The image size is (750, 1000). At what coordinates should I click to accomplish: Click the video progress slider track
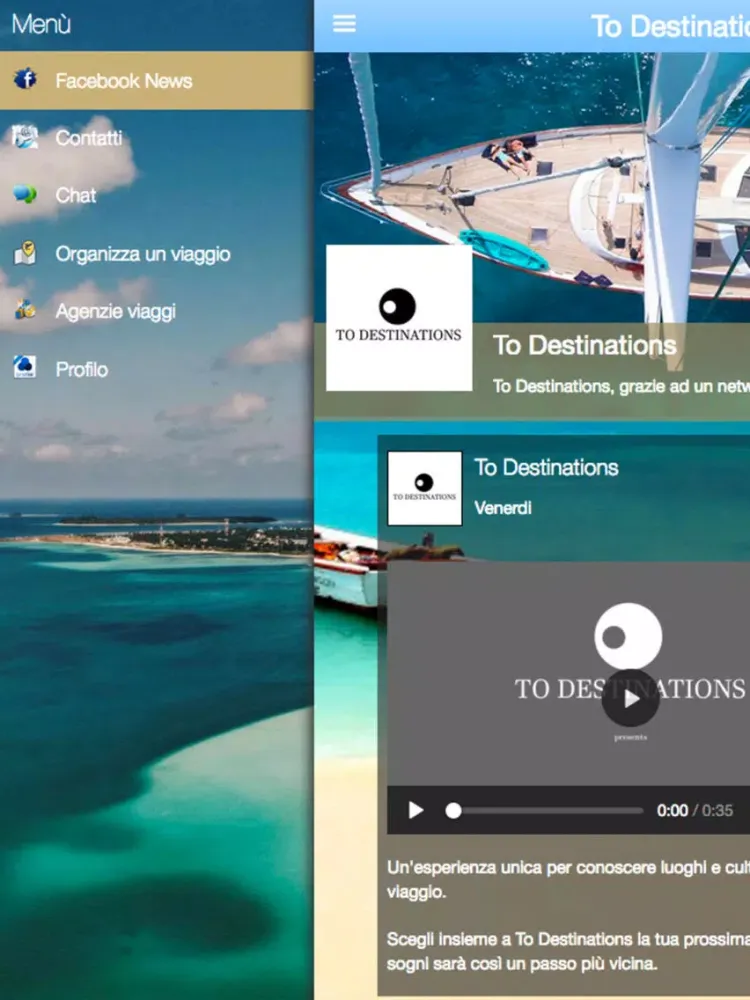[x=548, y=811]
